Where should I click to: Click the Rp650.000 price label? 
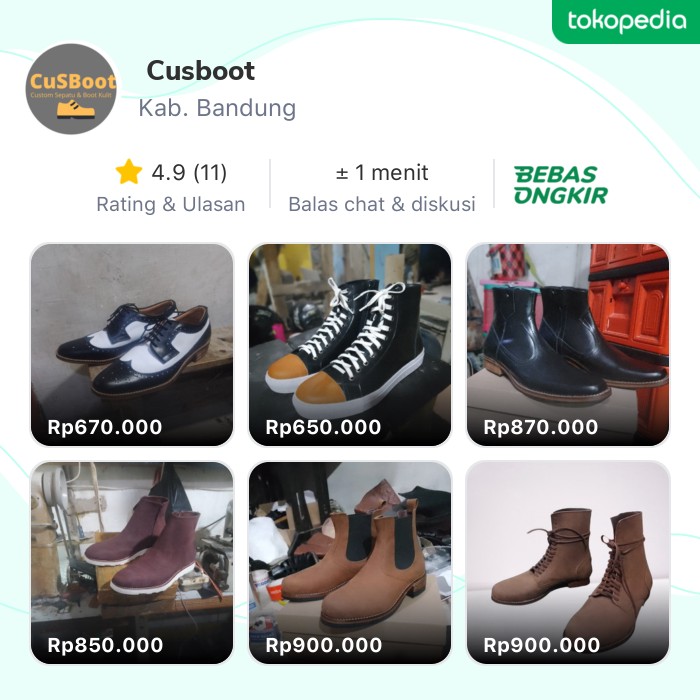coord(323,428)
